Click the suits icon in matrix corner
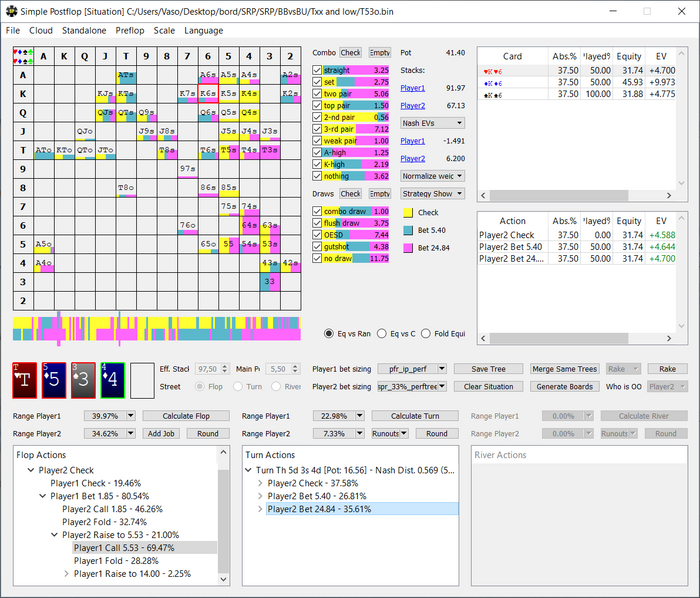700x598 pixels. (x=23, y=56)
